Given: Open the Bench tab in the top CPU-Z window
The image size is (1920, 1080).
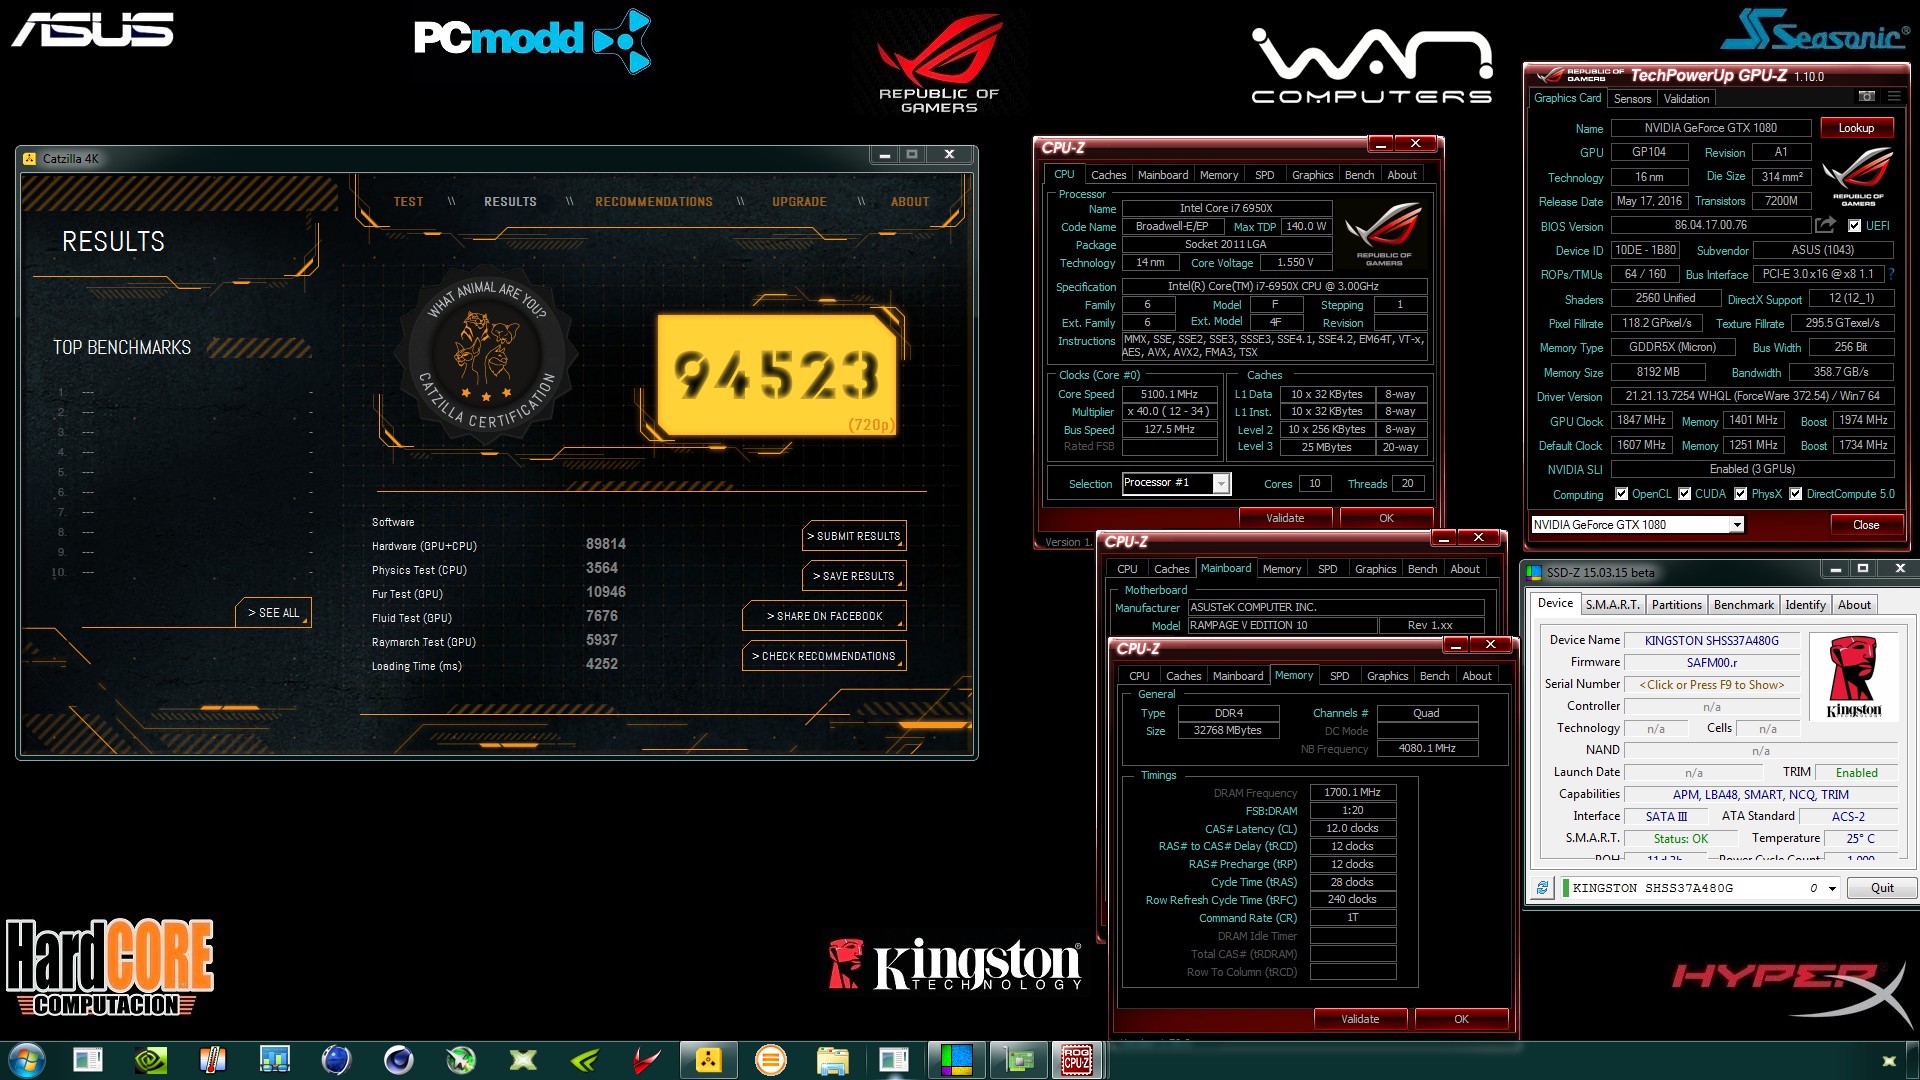Looking at the screenshot, I should coord(1359,175).
